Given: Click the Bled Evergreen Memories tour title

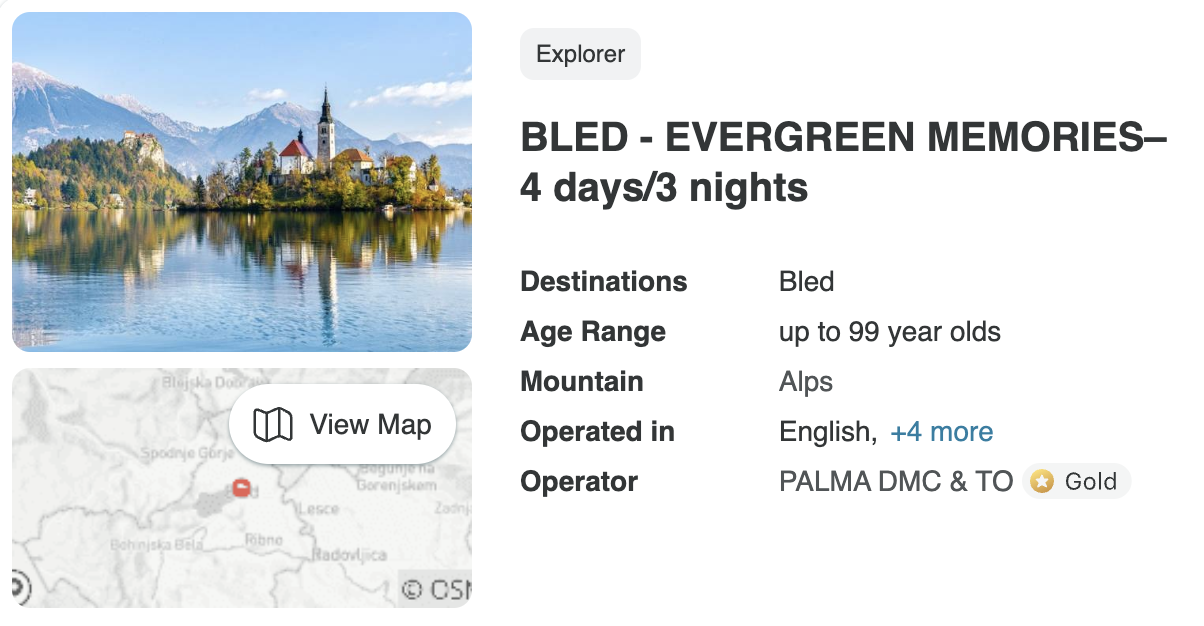Looking at the screenshot, I should pos(843,163).
